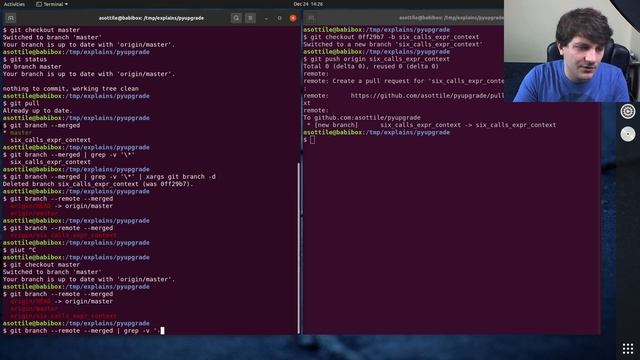Click 'Deleted branch six_calls_expr_context' line
The image size is (640, 360).
coord(98,184)
